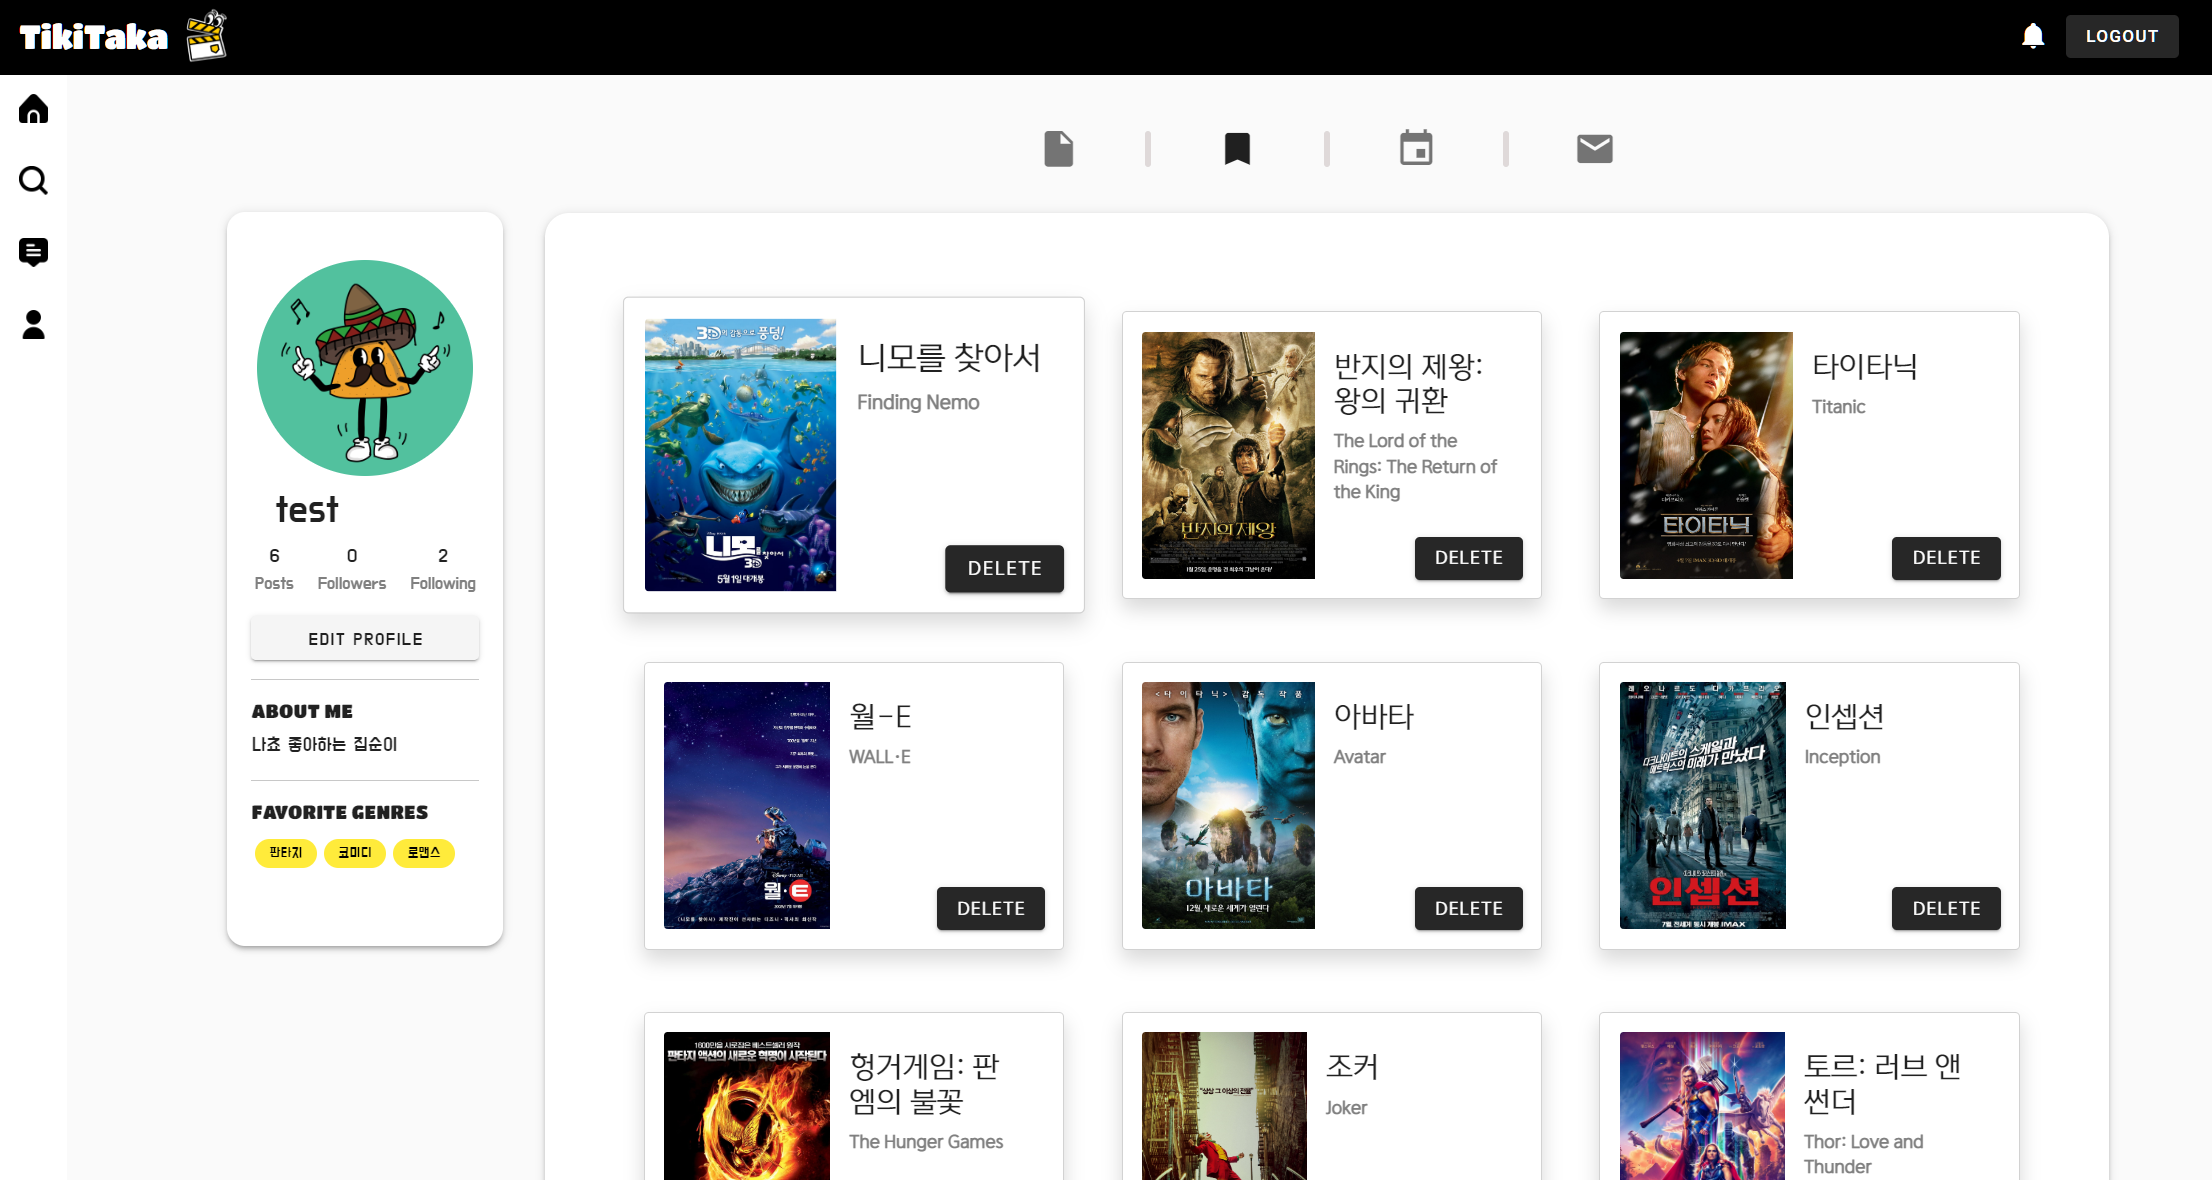
Task: Open the mail envelope tab icon
Action: click(x=1594, y=149)
